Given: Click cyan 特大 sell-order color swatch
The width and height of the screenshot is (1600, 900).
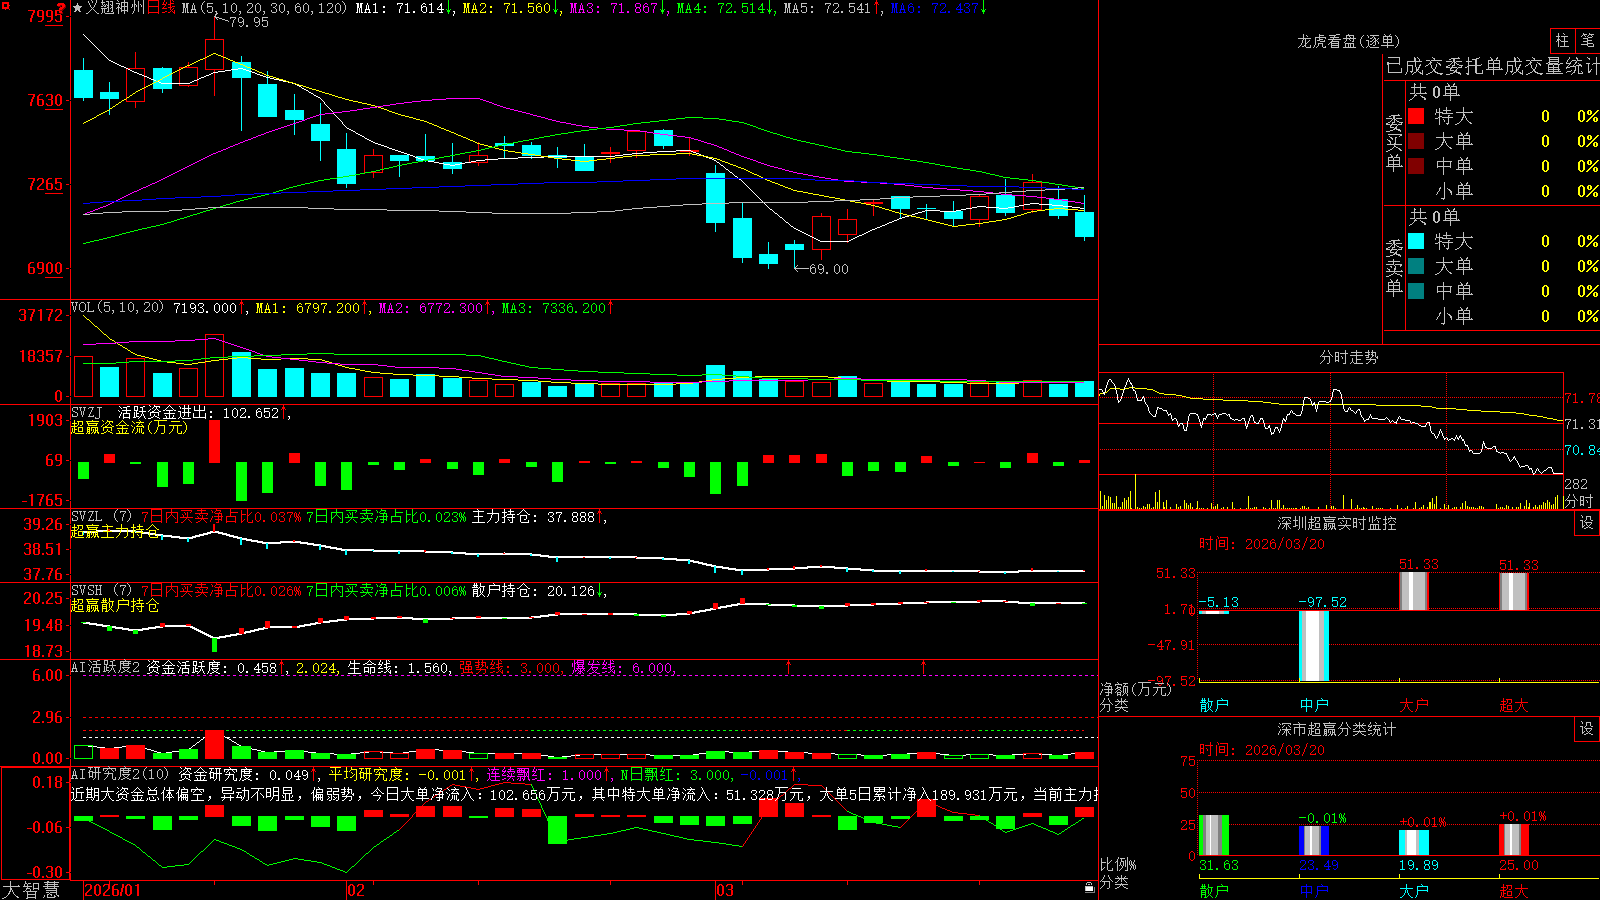Looking at the screenshot, I should coord(1416,241).
